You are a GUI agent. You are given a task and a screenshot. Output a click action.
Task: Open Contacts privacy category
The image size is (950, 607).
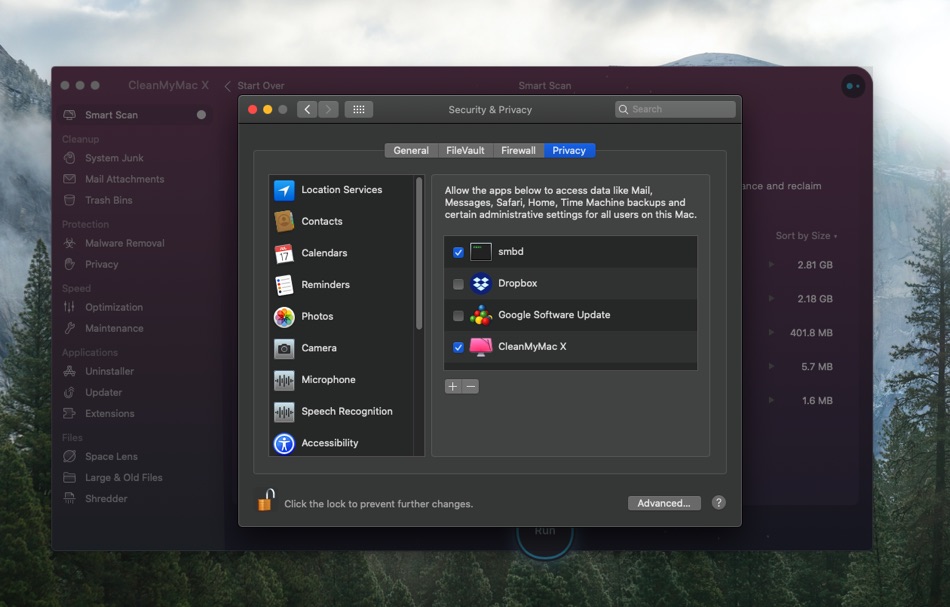coord(342,221)
